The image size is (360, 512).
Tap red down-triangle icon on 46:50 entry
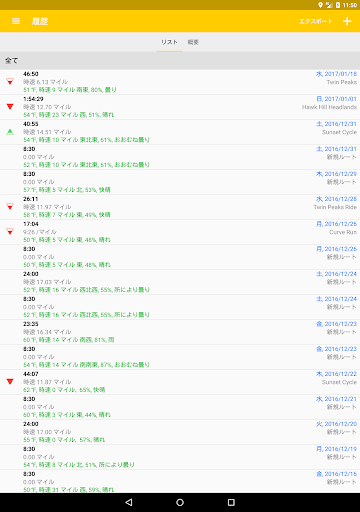coord(10,81)
